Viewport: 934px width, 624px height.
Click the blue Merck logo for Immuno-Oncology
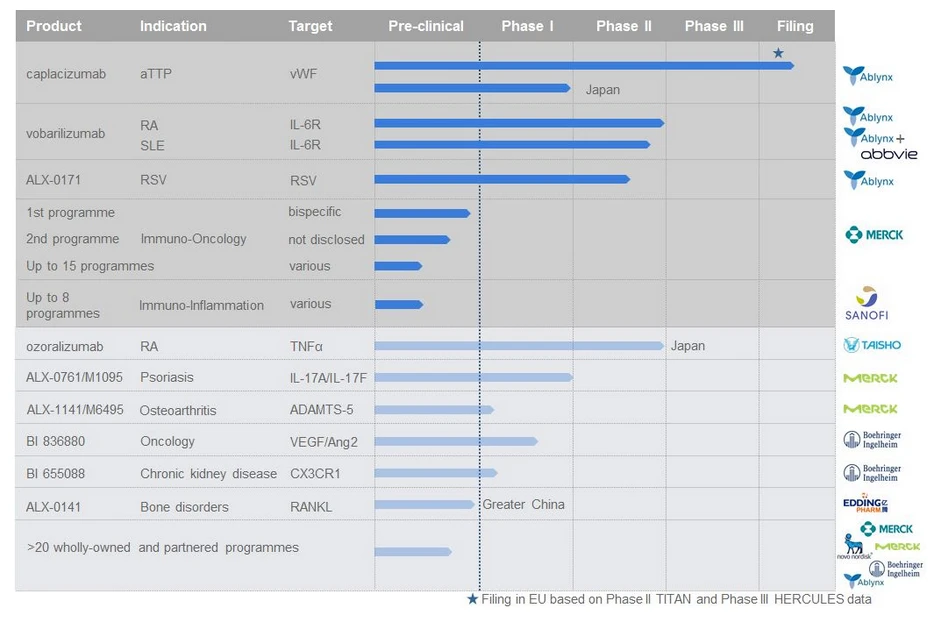click(873, 235)
